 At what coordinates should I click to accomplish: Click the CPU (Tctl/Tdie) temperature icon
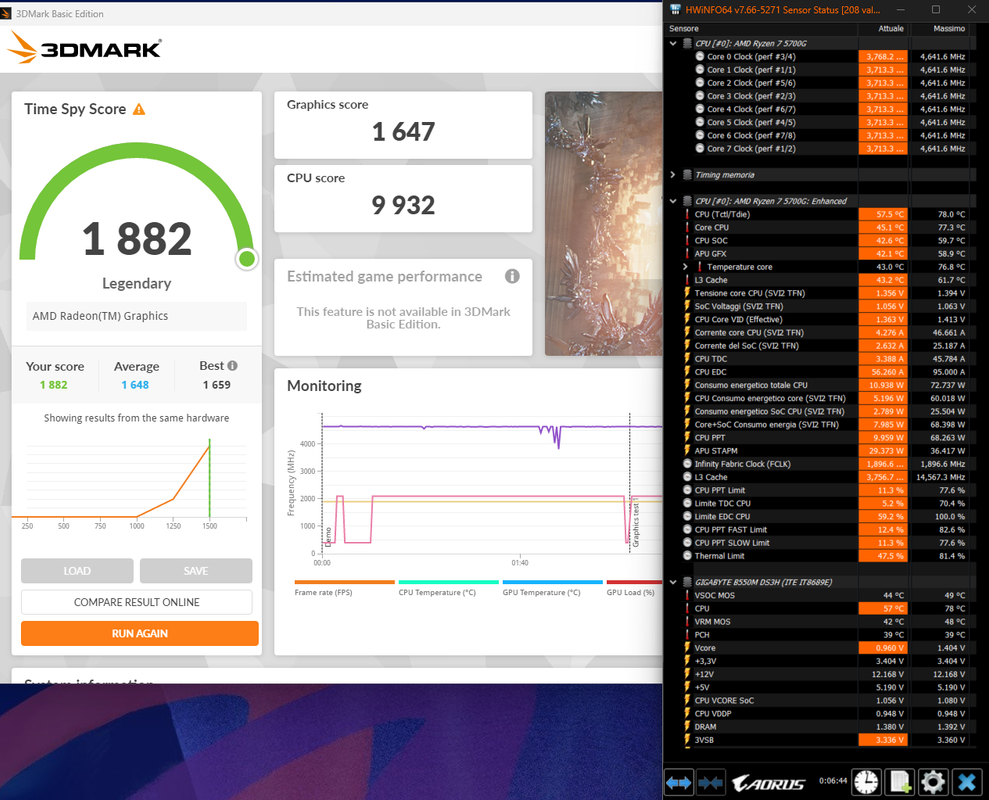click(688, 215)
